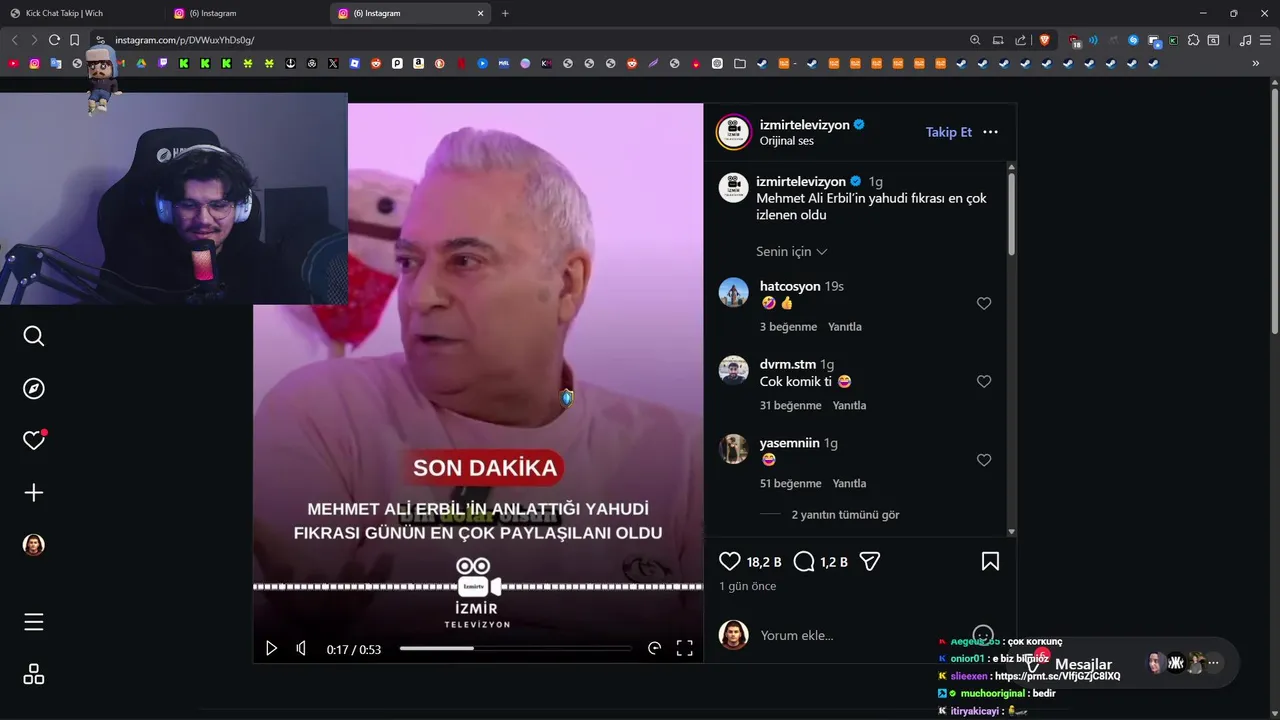Play the video
The width and height of the screenshot is (1280, 720).
click(271, 648)
